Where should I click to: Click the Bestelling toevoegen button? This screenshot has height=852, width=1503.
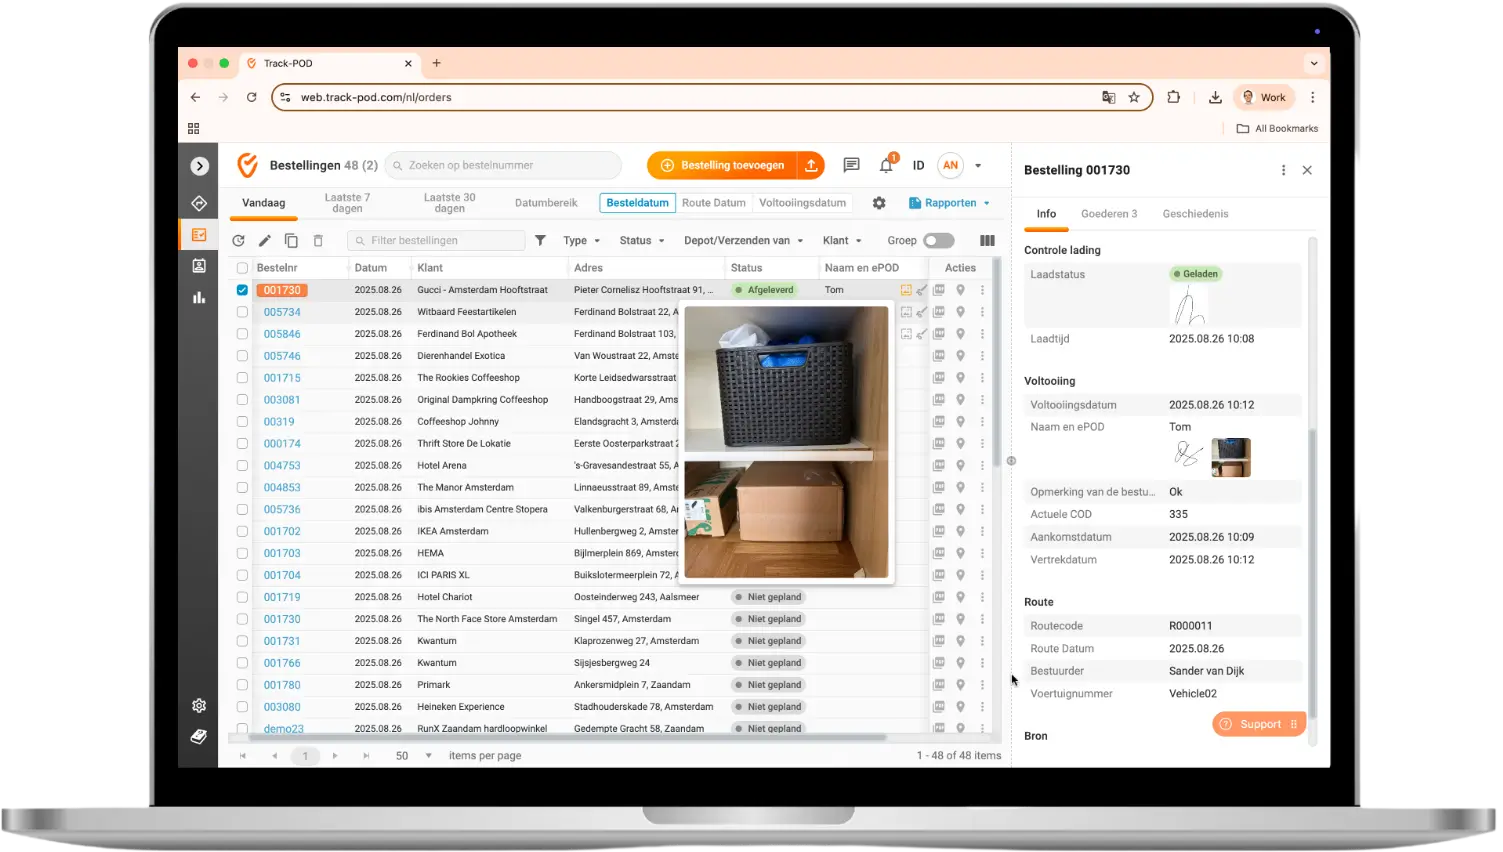coord(722,165)
